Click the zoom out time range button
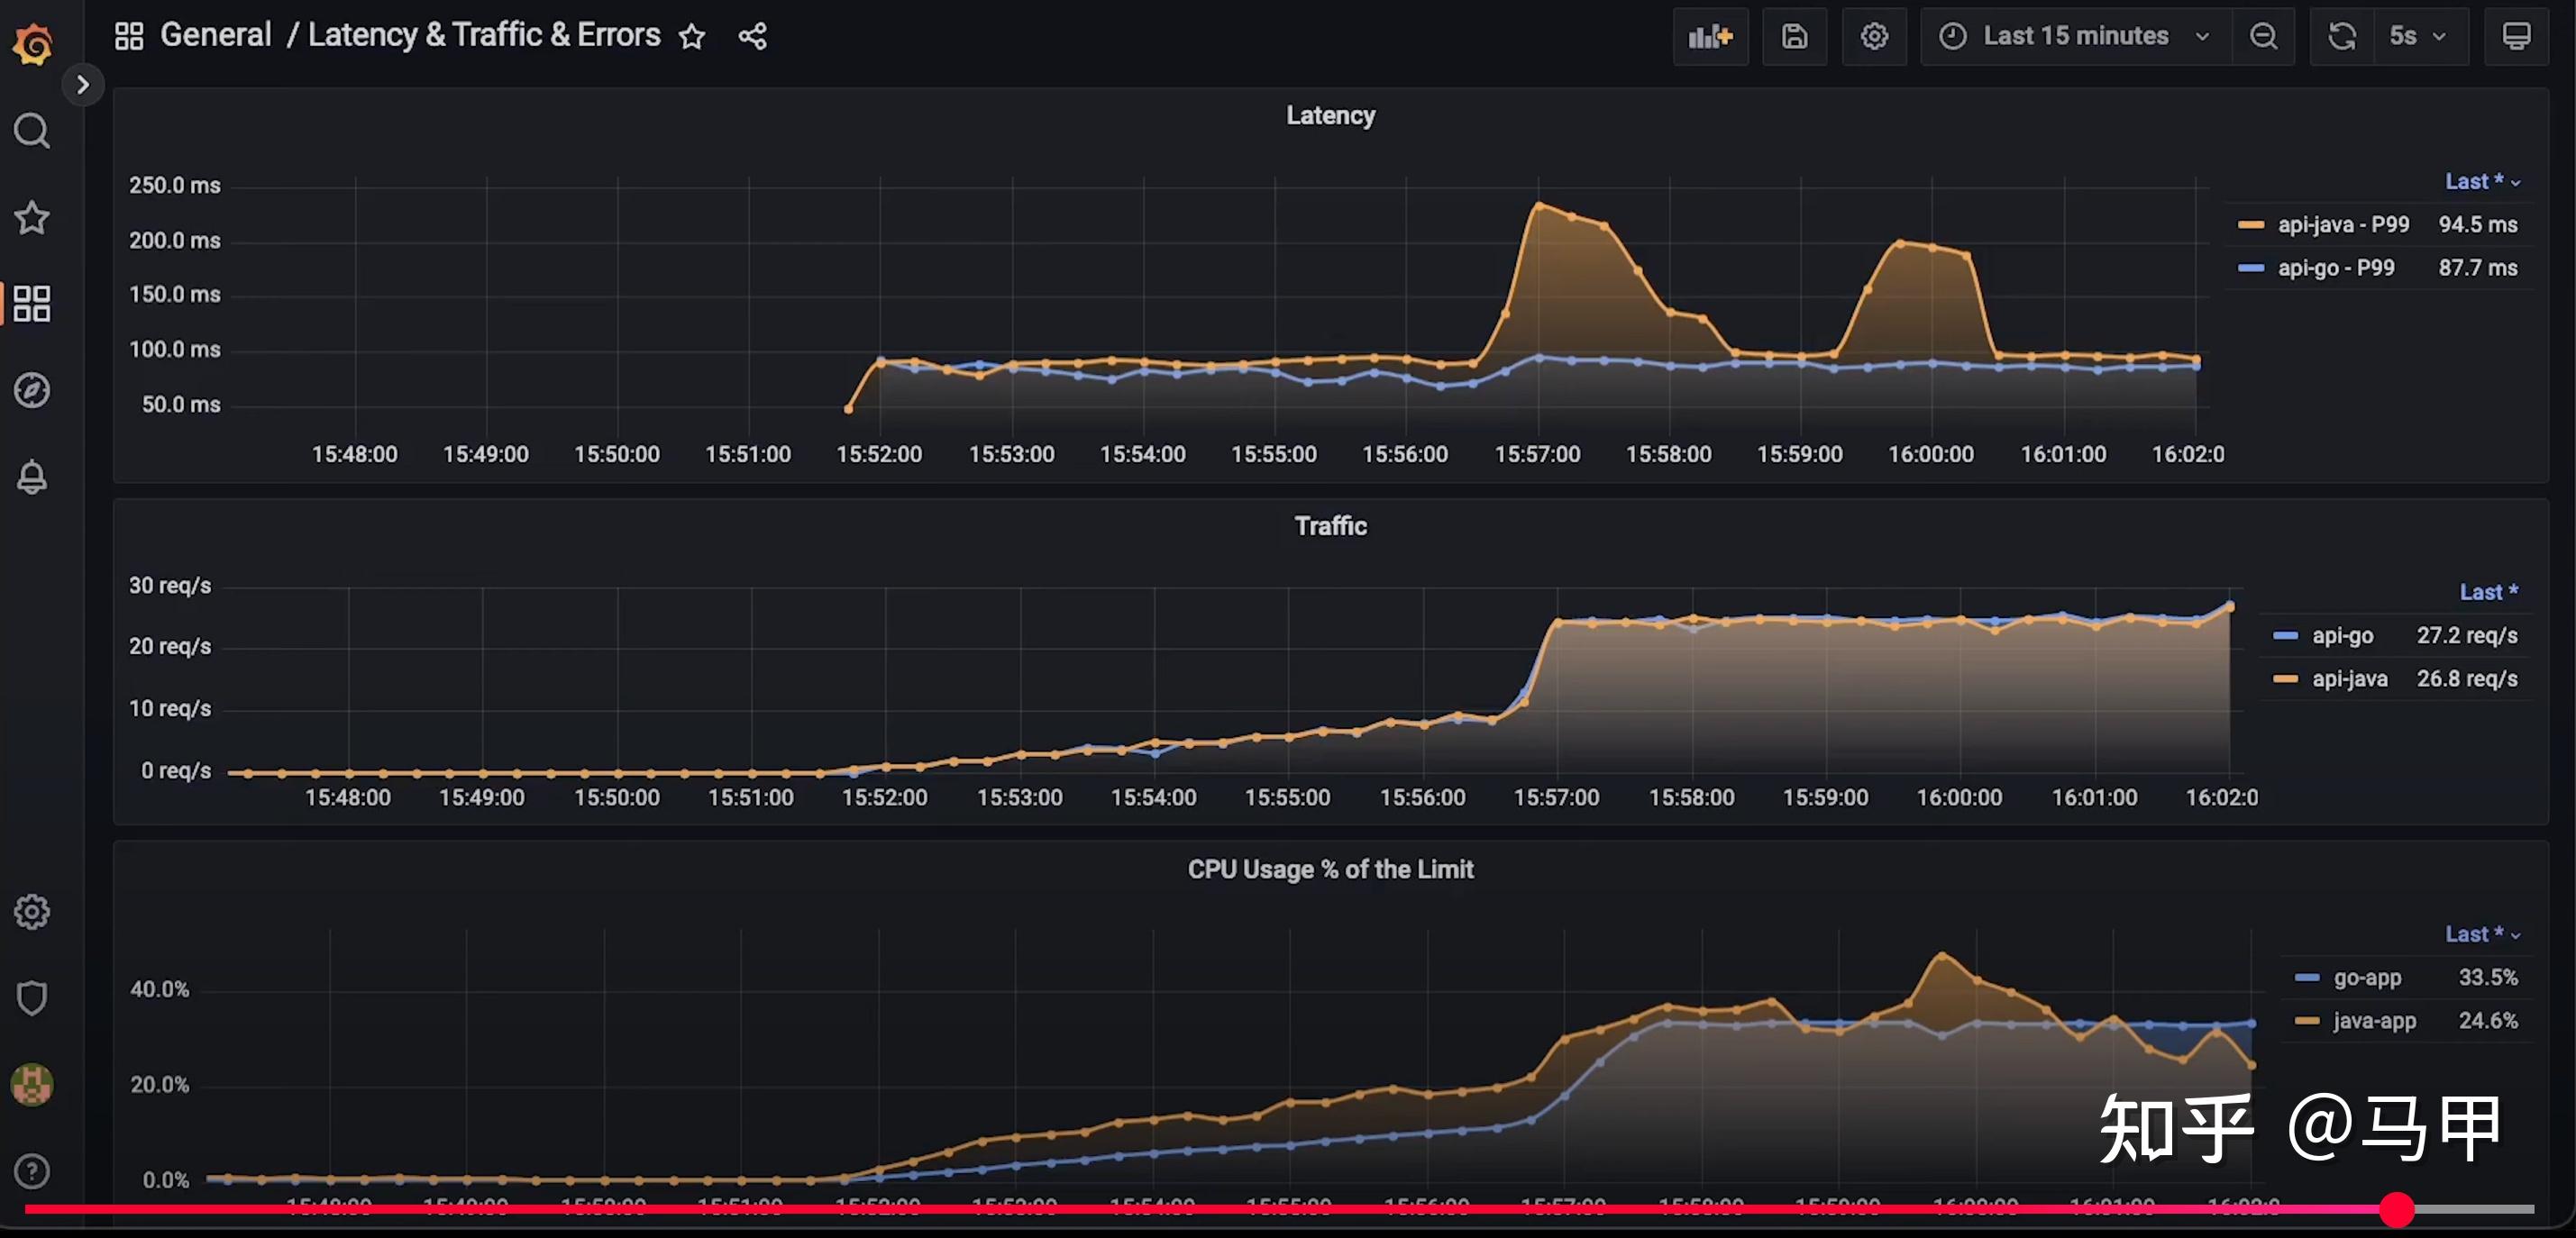 tap(2263, 37)
